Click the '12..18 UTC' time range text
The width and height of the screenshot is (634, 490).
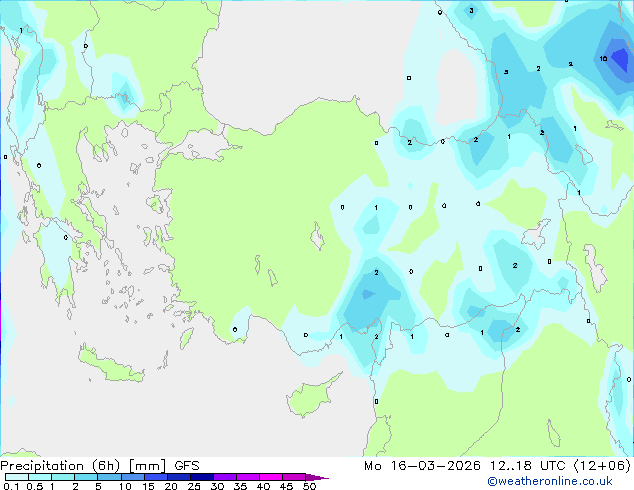click(x=528, y=466)
